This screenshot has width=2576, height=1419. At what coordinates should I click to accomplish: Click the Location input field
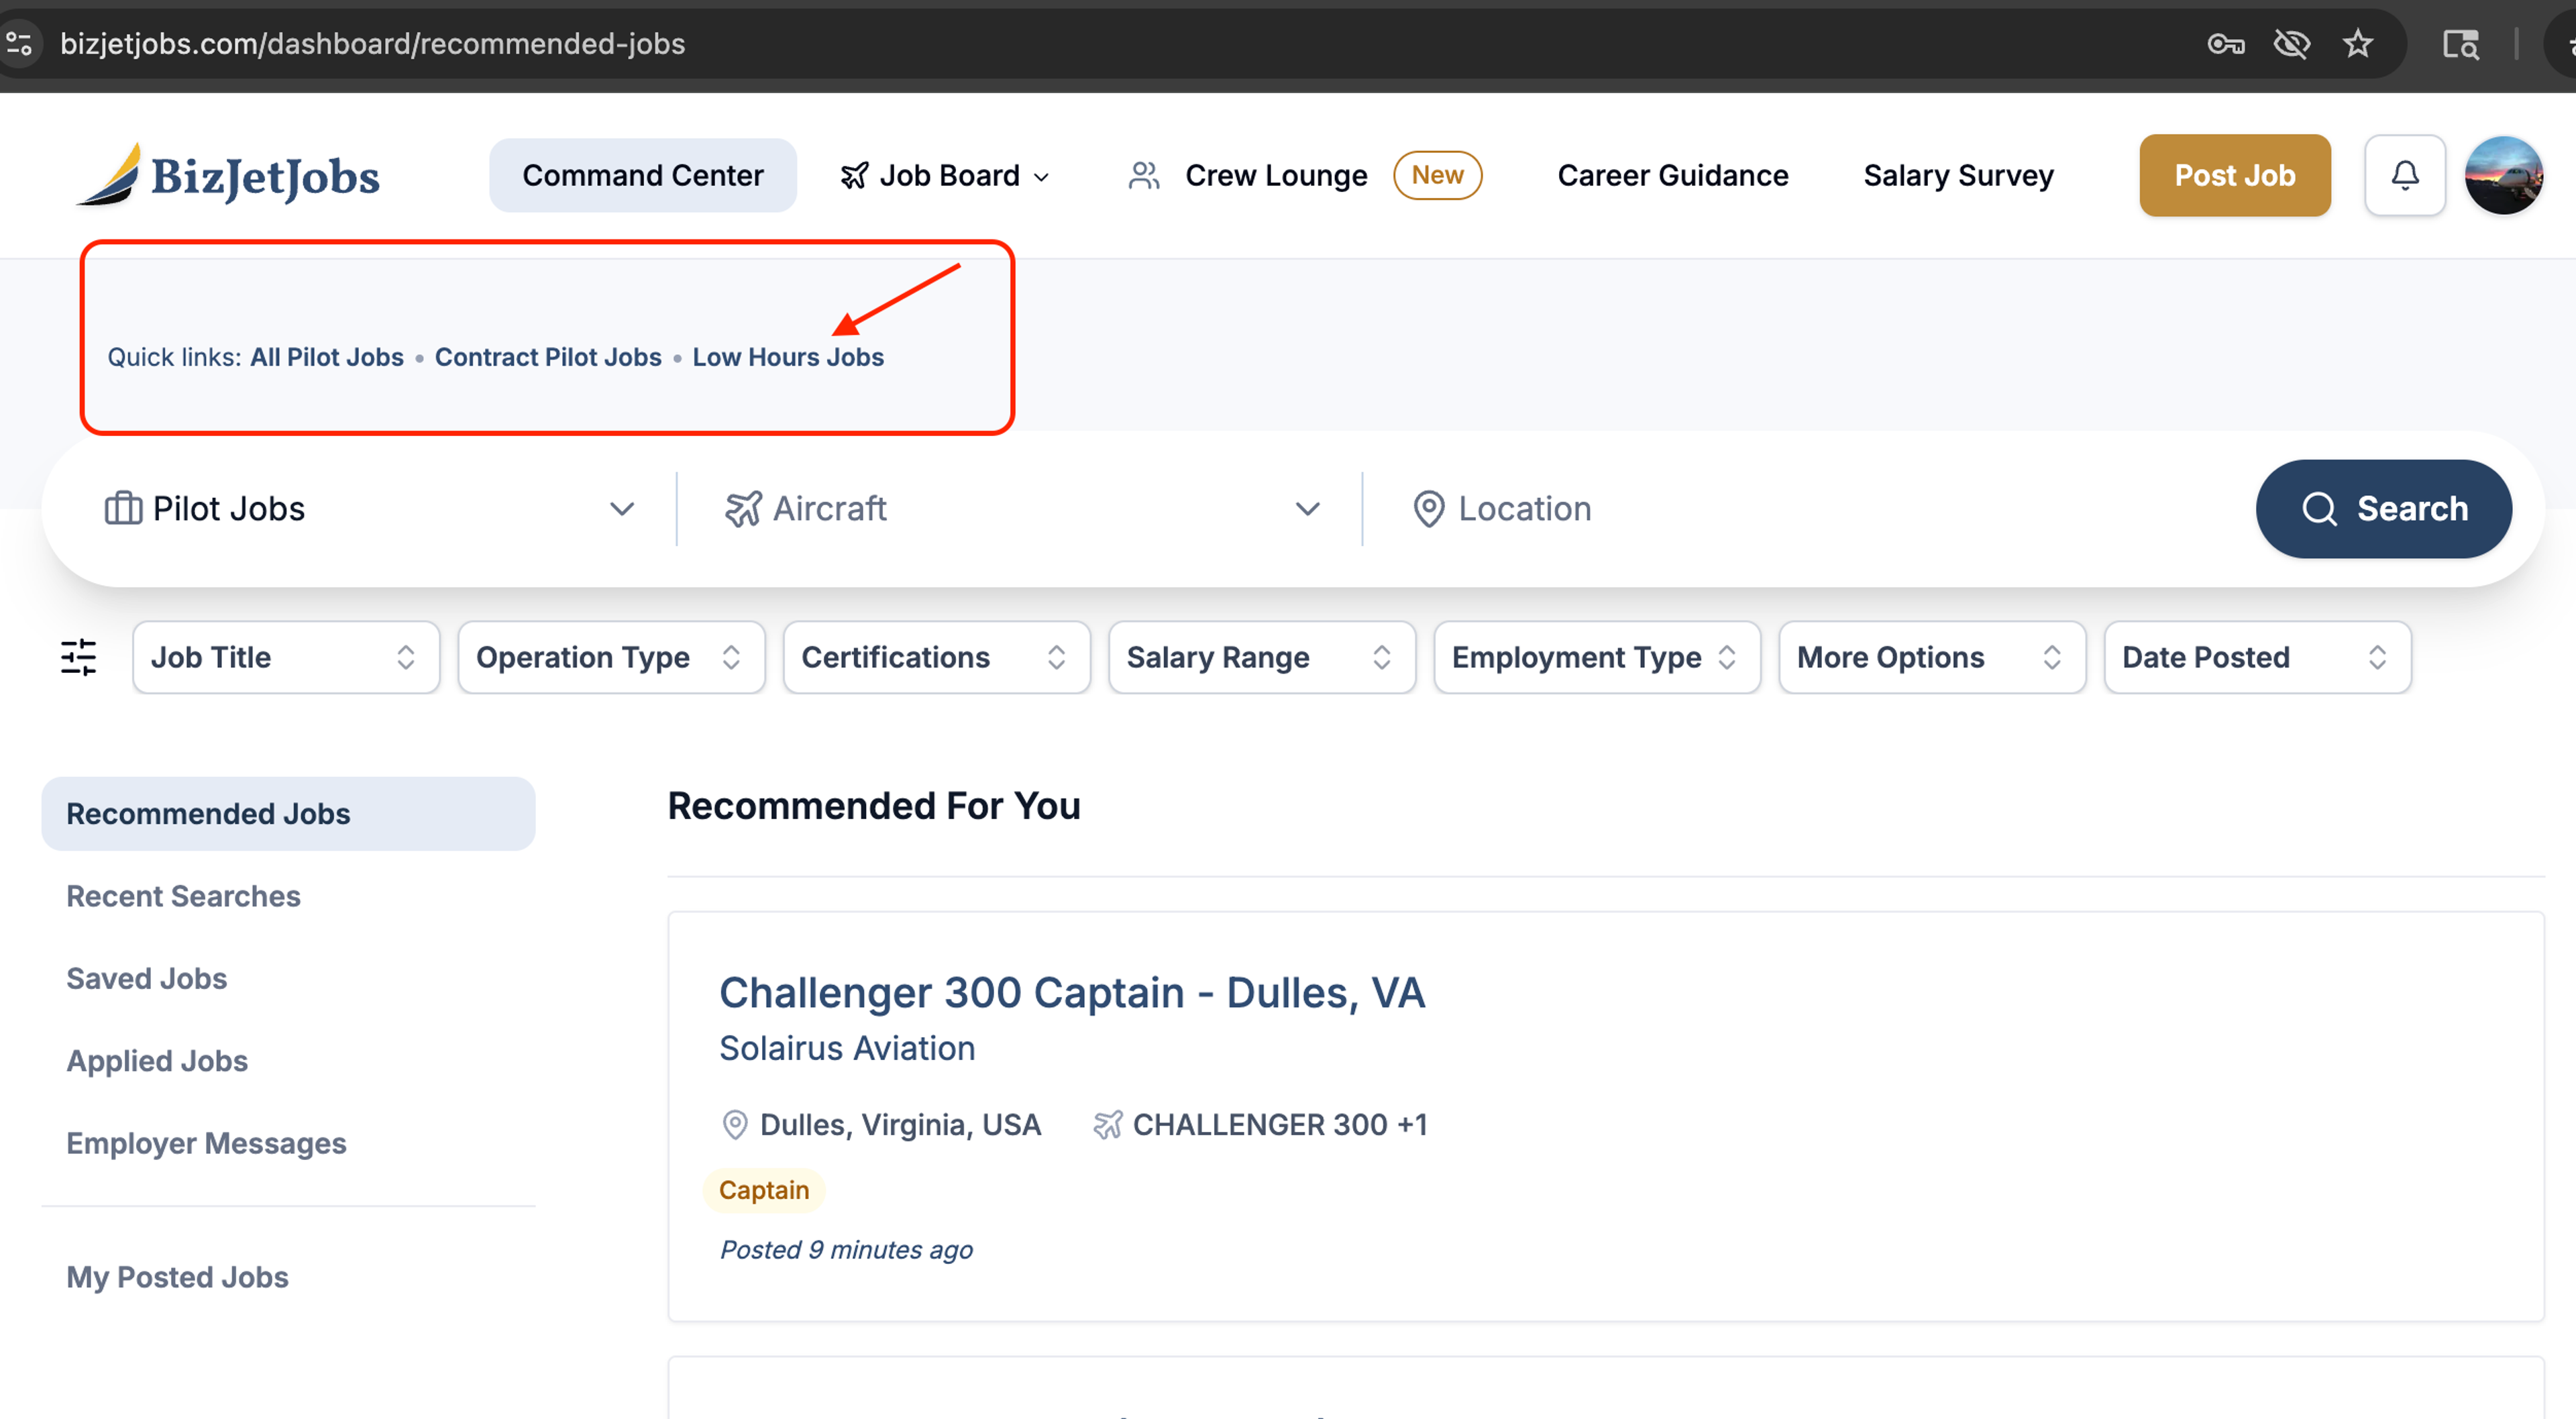pos(1800,509)
